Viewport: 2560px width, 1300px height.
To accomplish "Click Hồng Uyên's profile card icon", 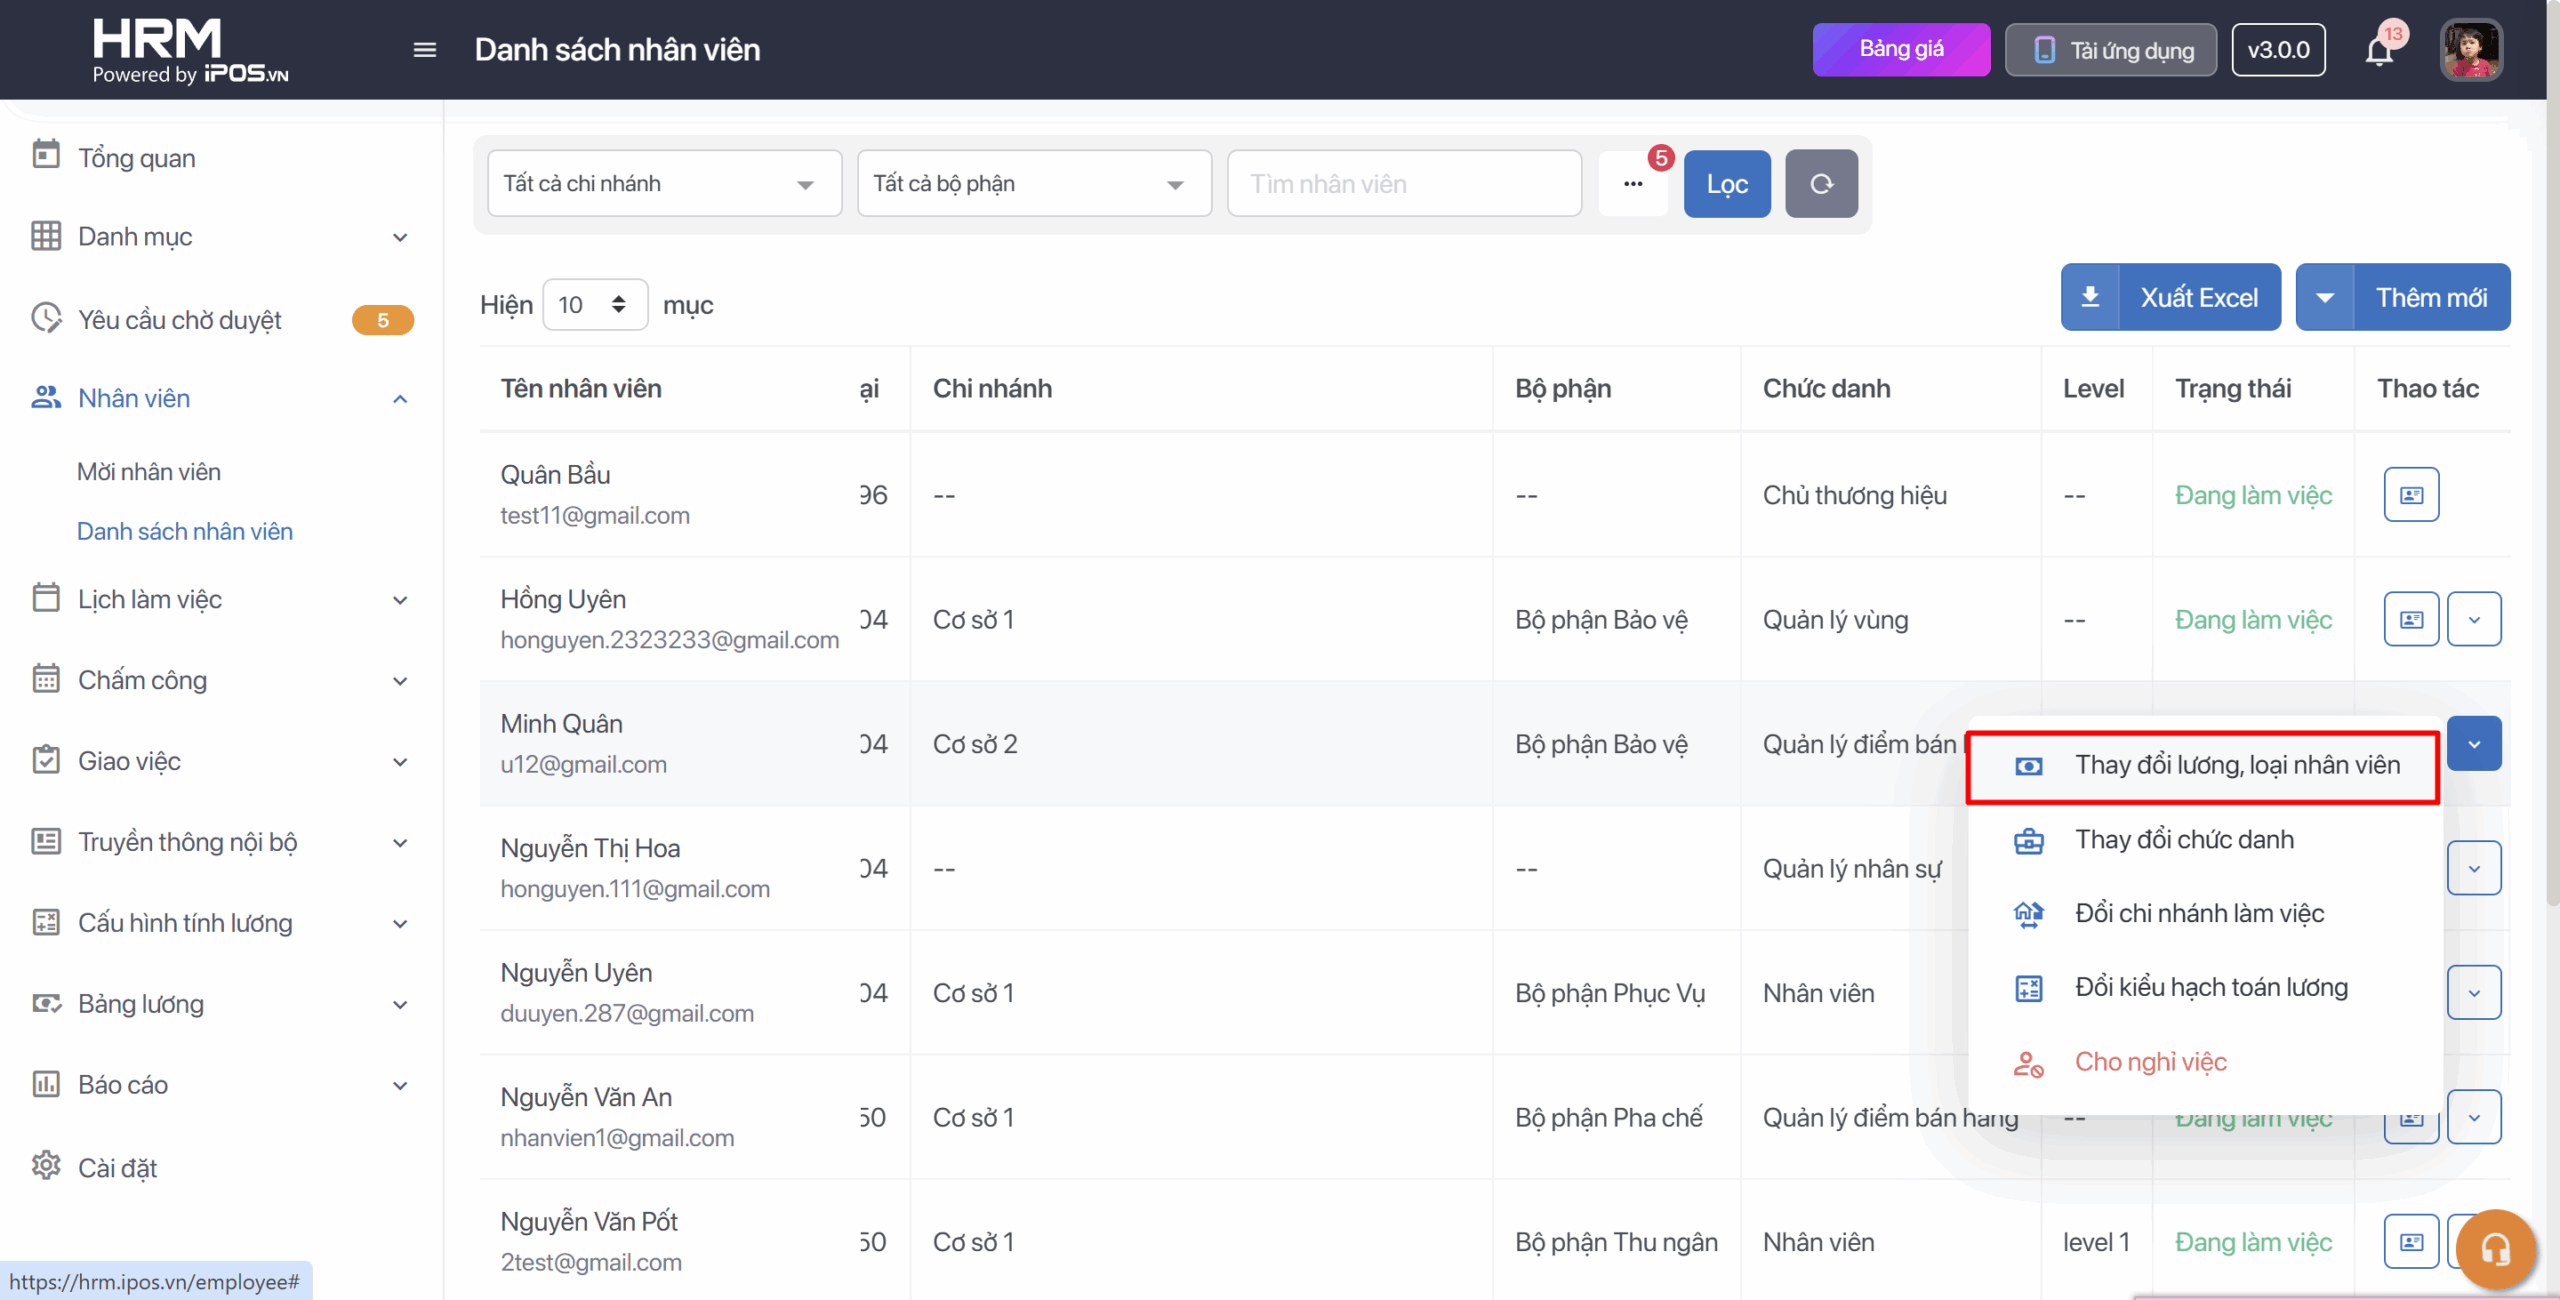I will click(x=2411, y=620).
